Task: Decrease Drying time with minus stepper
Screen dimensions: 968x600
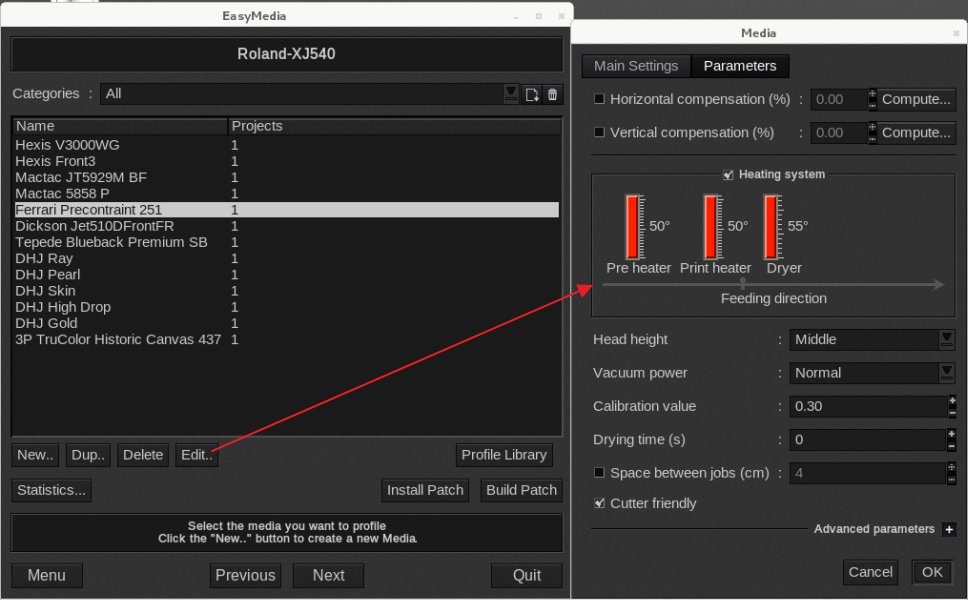Action: (952, 445)
